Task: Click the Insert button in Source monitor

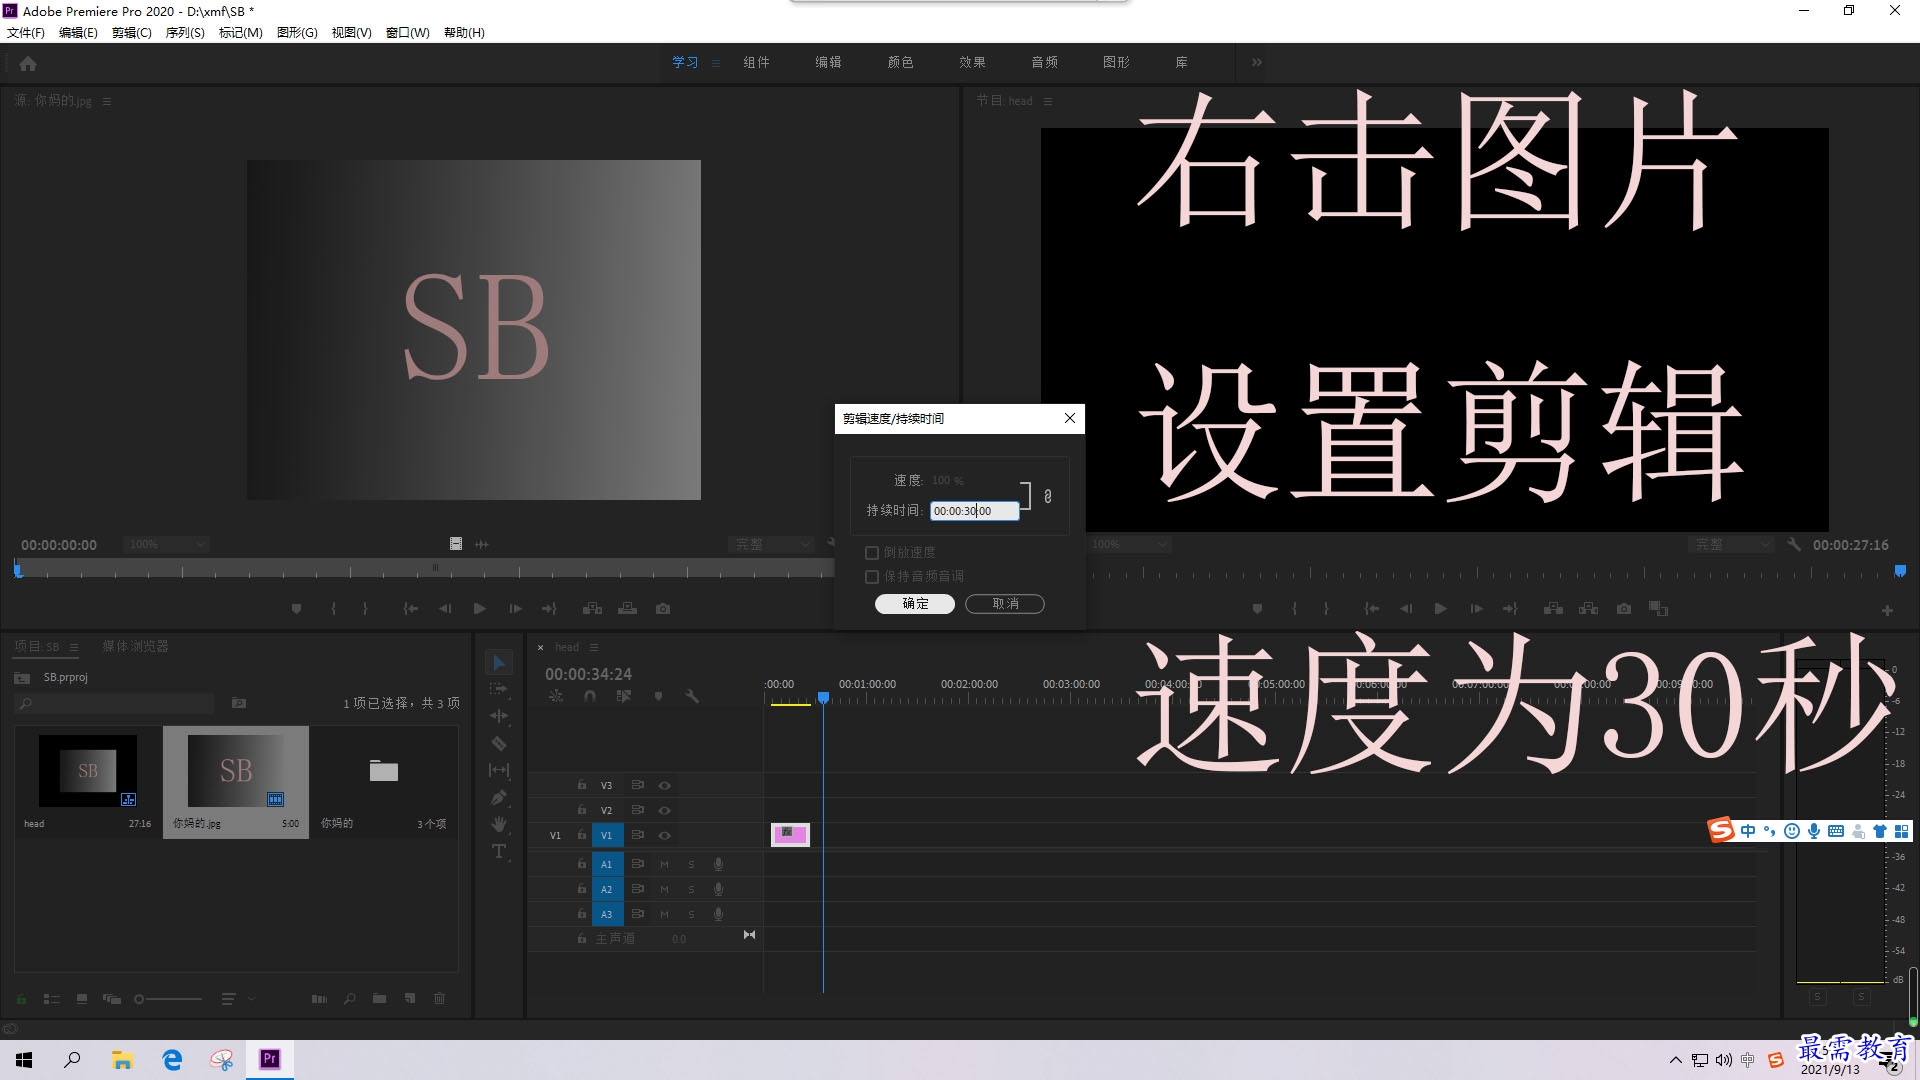Action: tap(592, 608)
